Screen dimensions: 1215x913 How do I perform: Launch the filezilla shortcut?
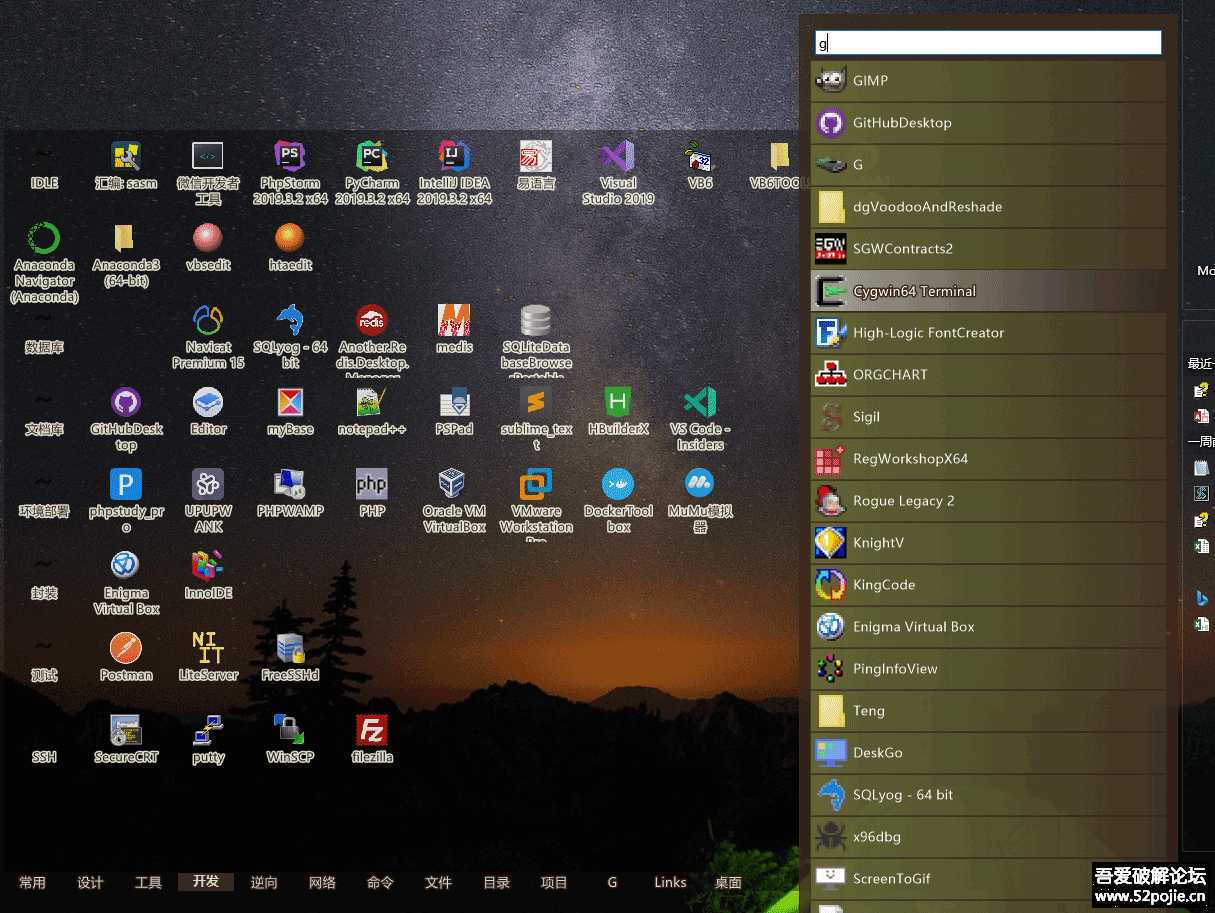[372, 732]
